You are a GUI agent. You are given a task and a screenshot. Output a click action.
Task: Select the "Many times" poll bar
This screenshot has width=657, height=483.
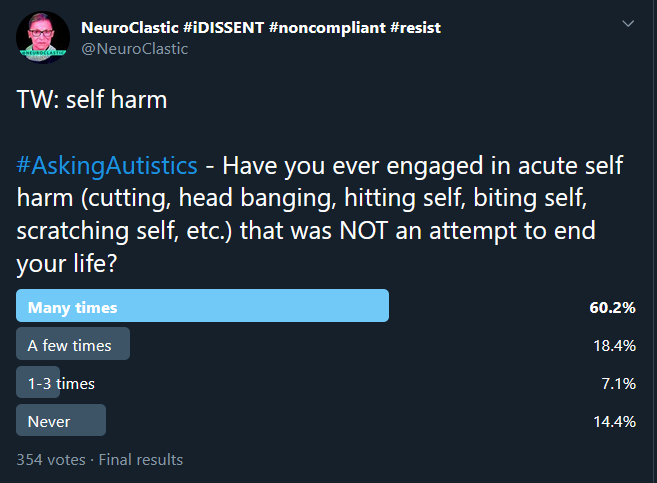click(x=202, y=307)
